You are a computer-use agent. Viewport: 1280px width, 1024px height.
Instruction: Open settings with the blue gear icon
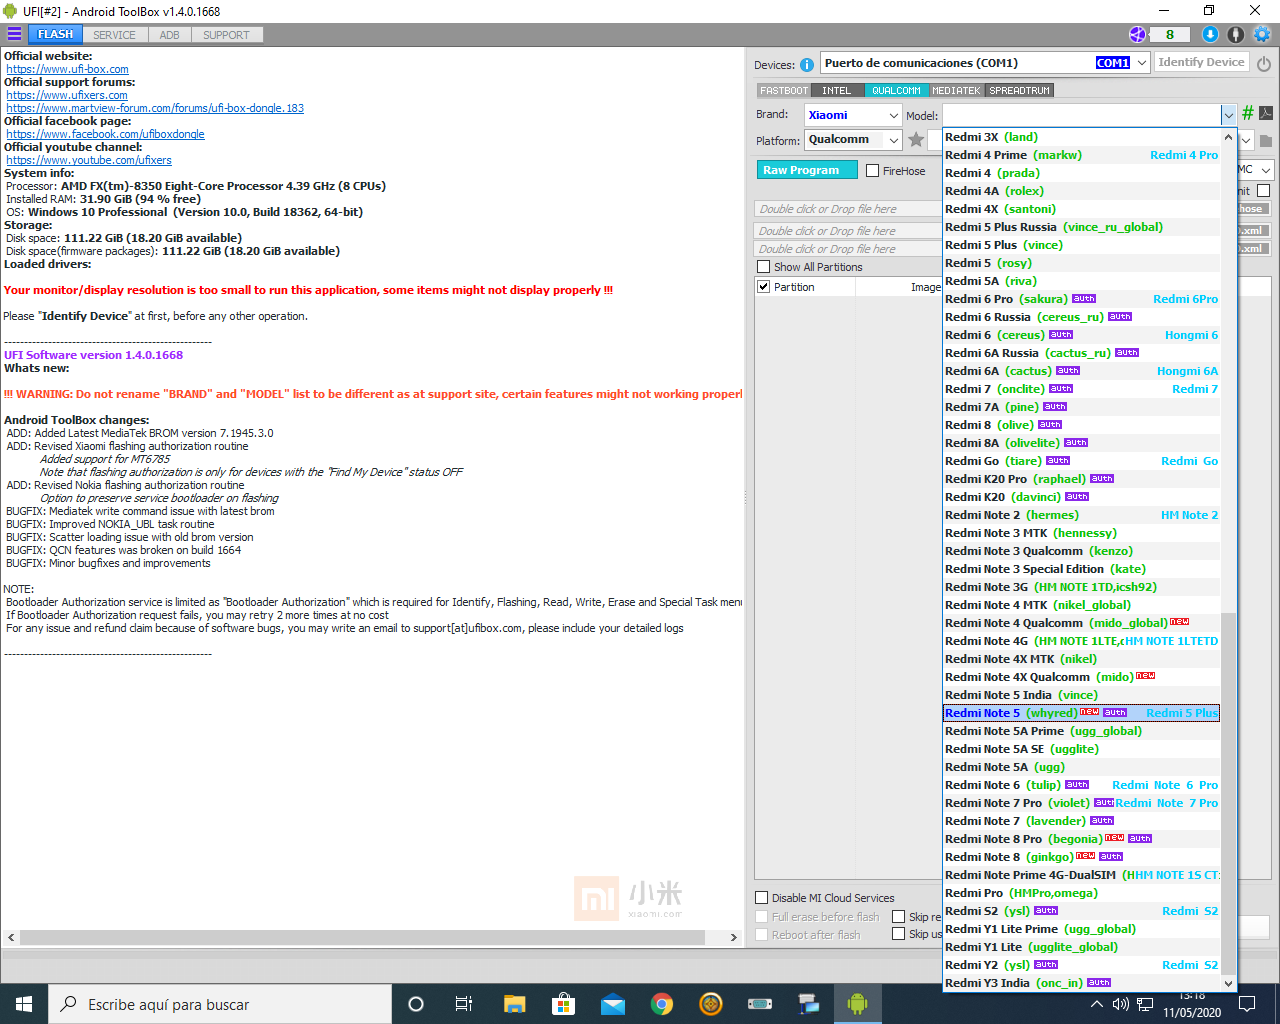tap(1262, 34)
